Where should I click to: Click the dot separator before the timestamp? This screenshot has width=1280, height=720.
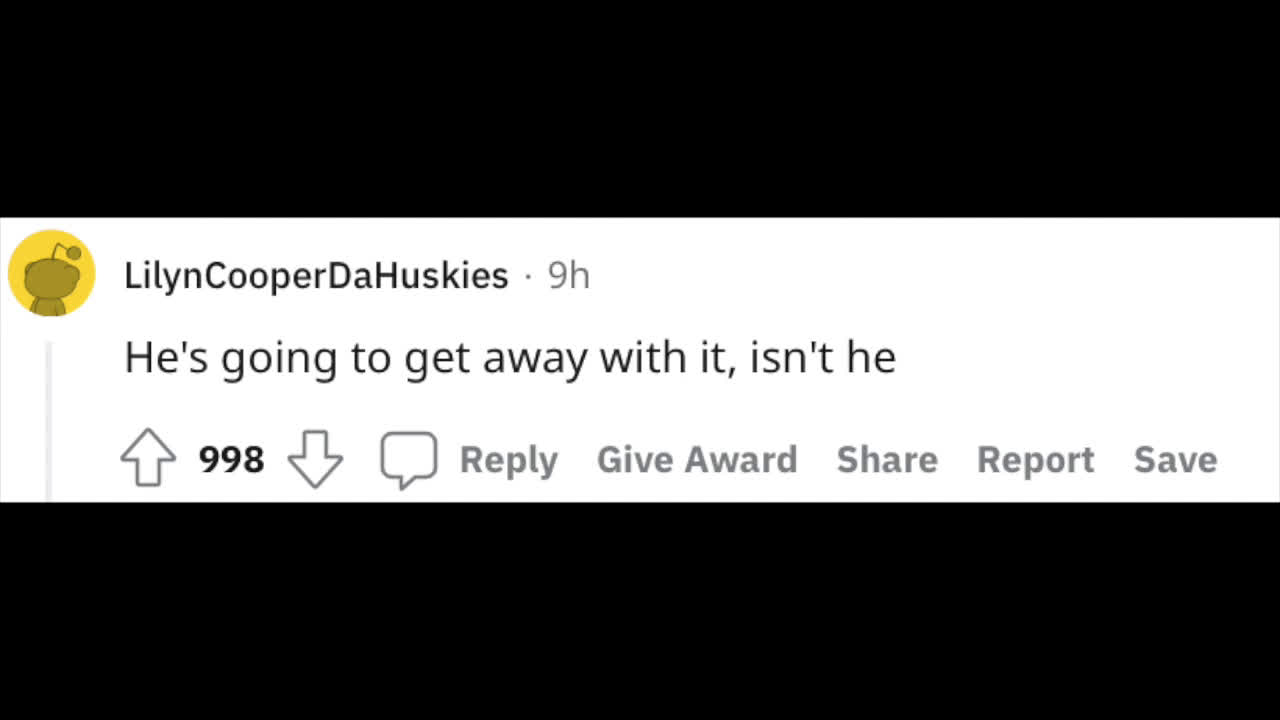(x=528, y=276)
